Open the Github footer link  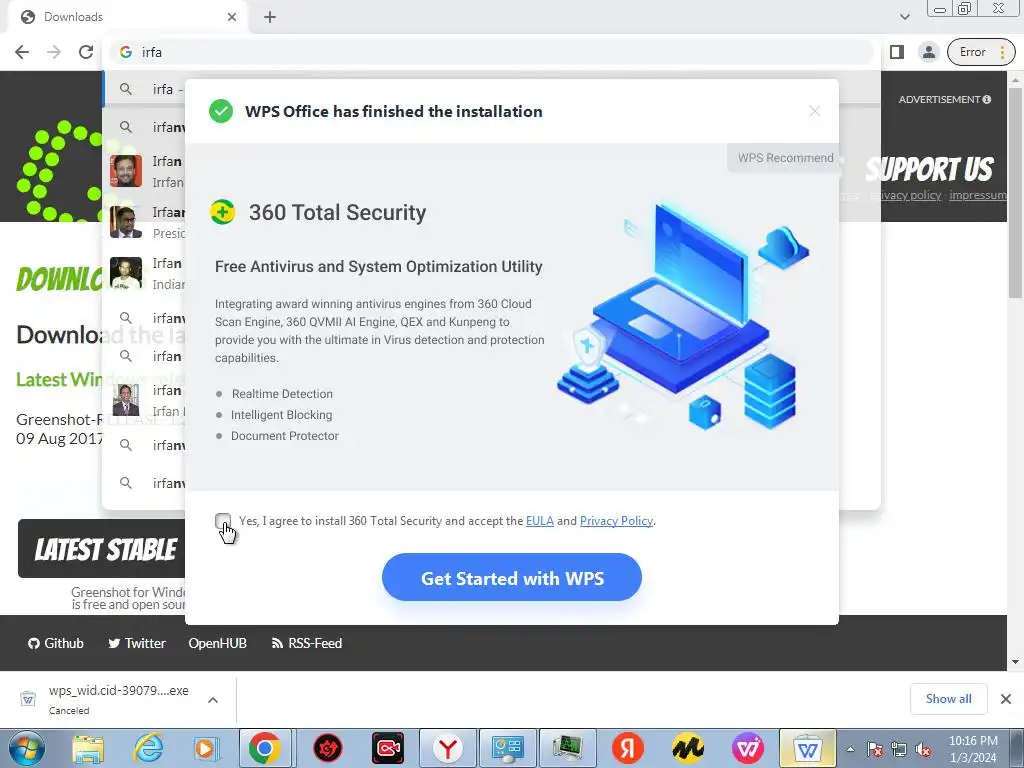[x=56, y=643]
